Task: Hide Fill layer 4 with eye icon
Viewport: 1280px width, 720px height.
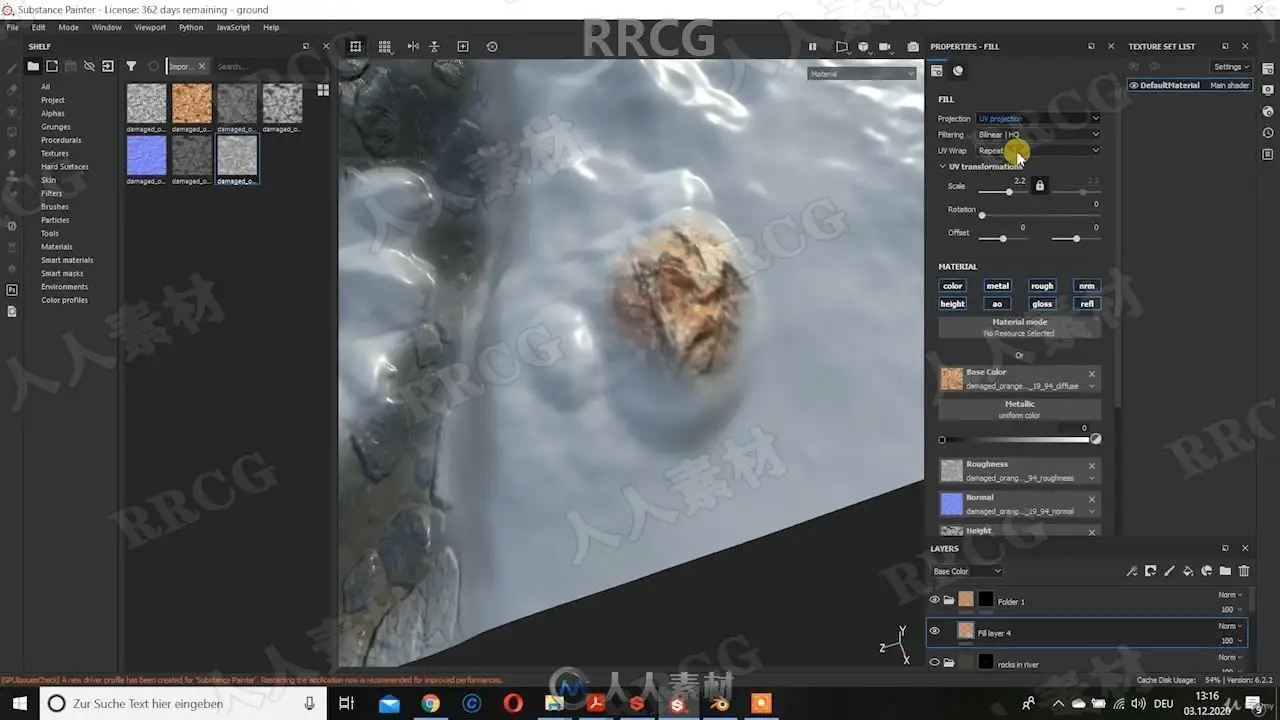Action: pyautogui.click(x=934, y=631)
